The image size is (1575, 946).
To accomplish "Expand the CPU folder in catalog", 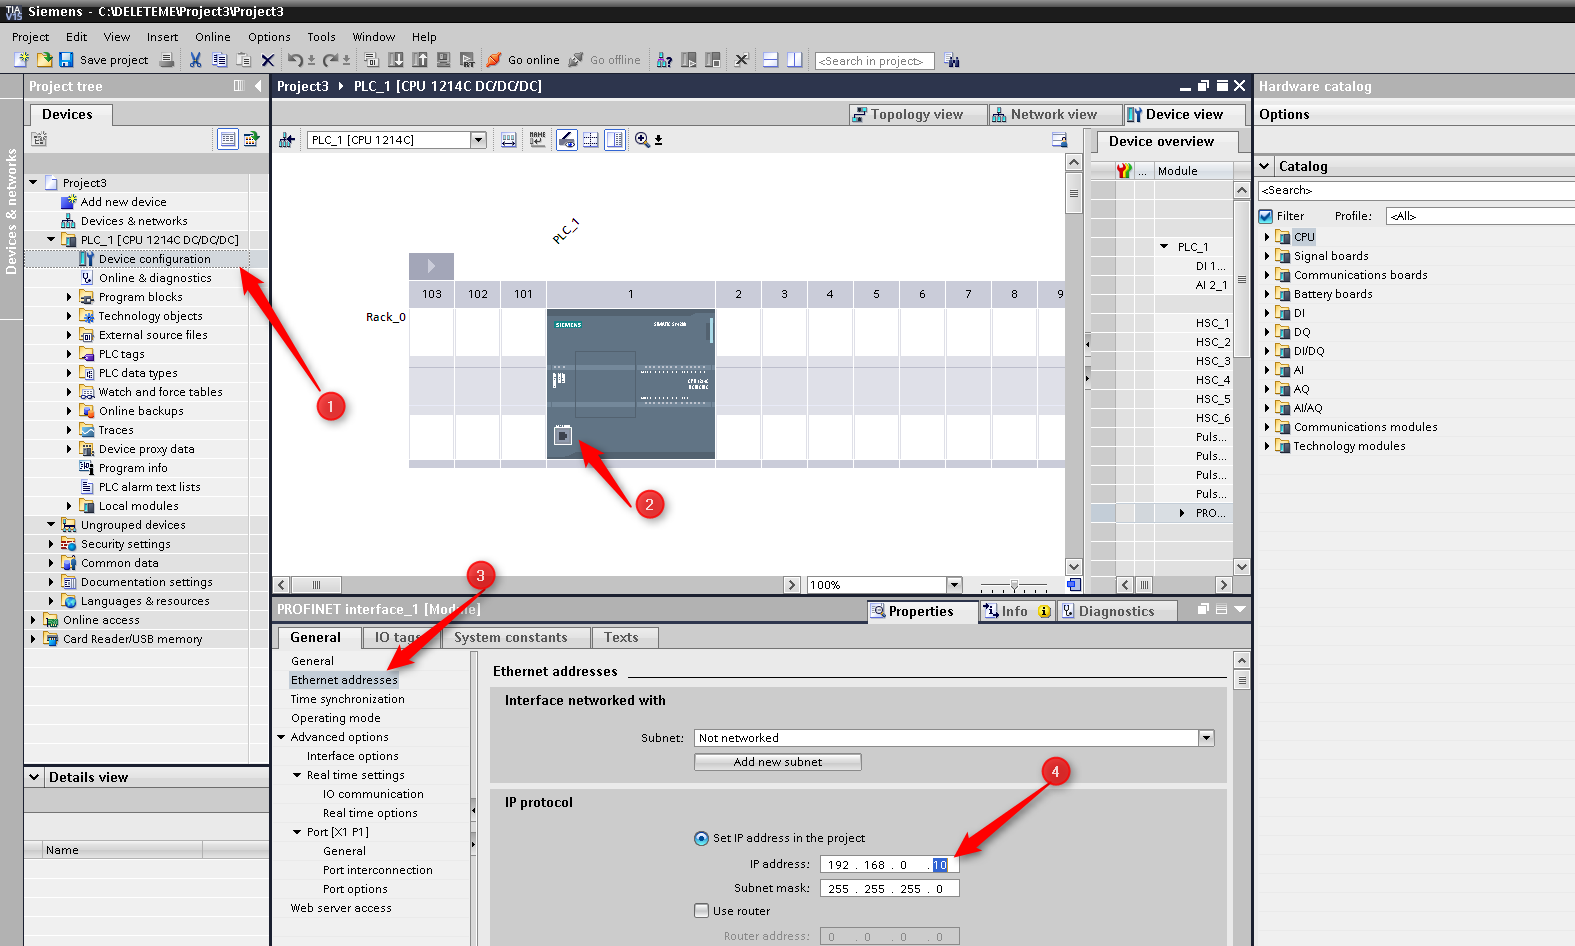I will pyautogui.click(x=1267, y=237).
